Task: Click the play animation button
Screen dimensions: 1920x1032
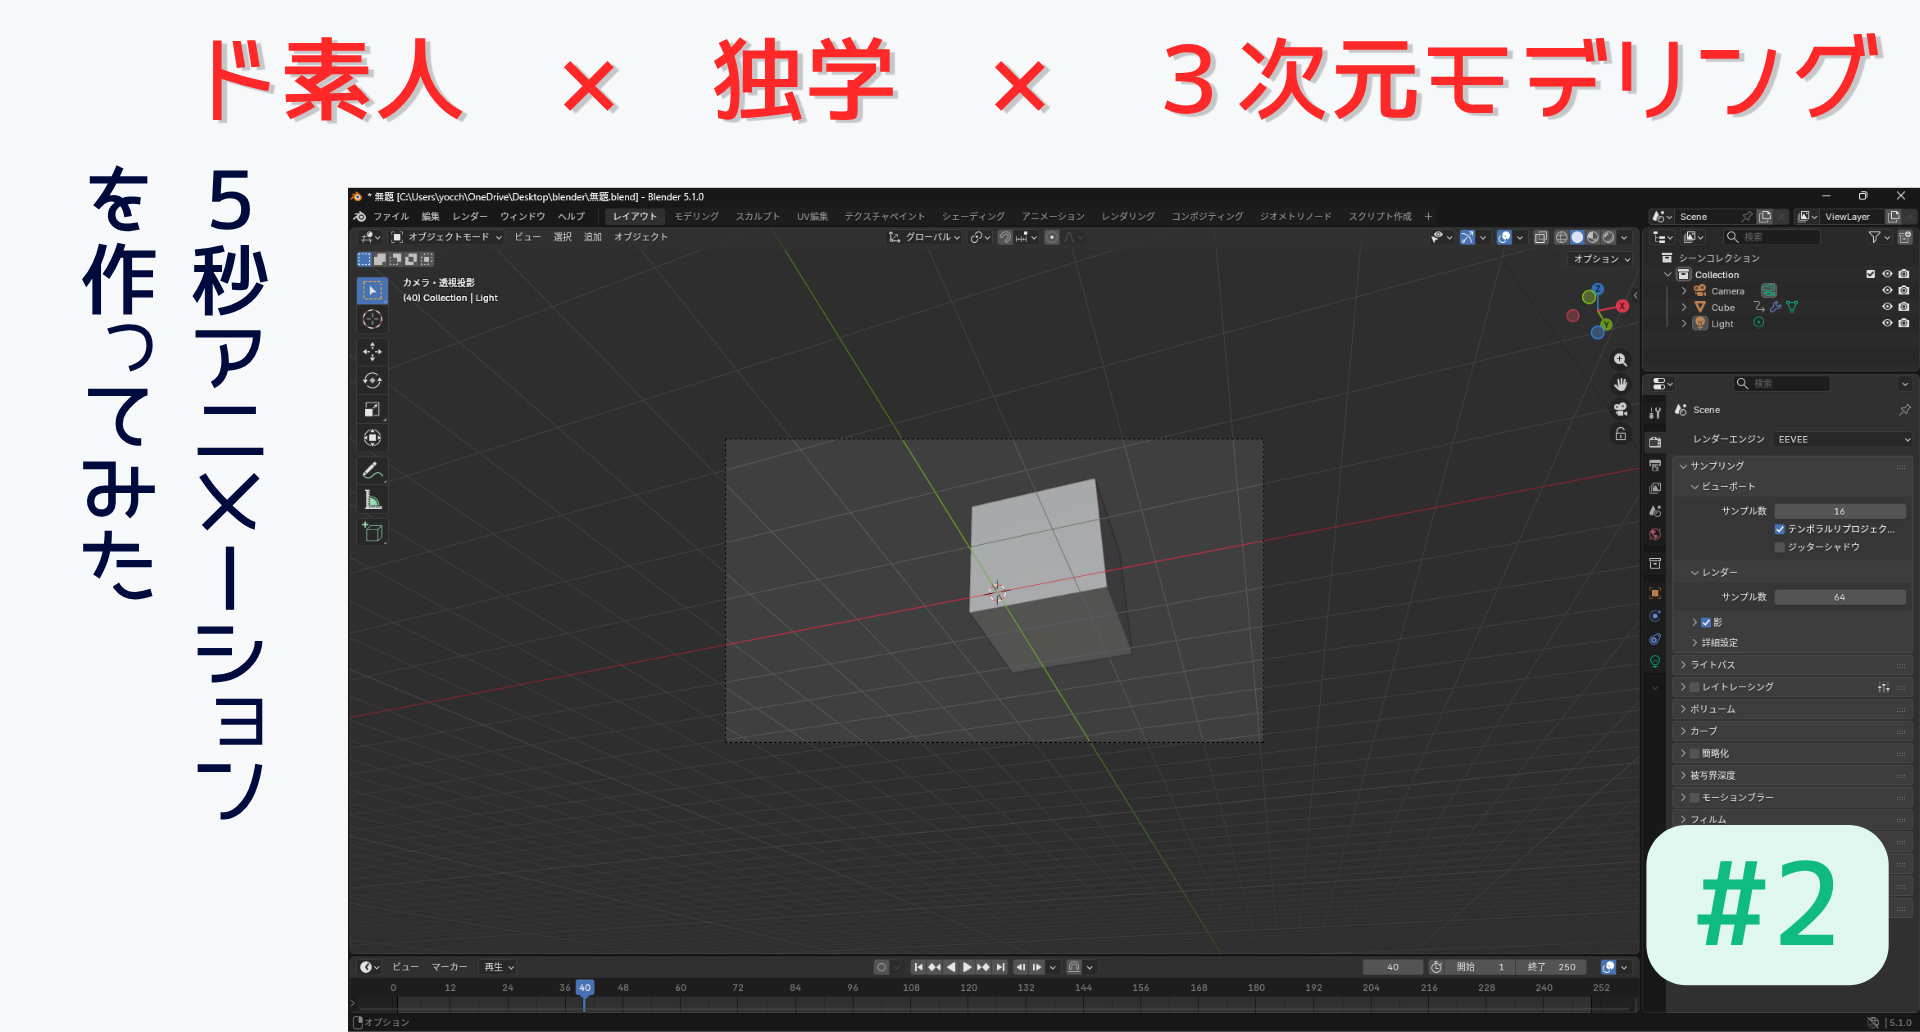Action: (967, 967)
